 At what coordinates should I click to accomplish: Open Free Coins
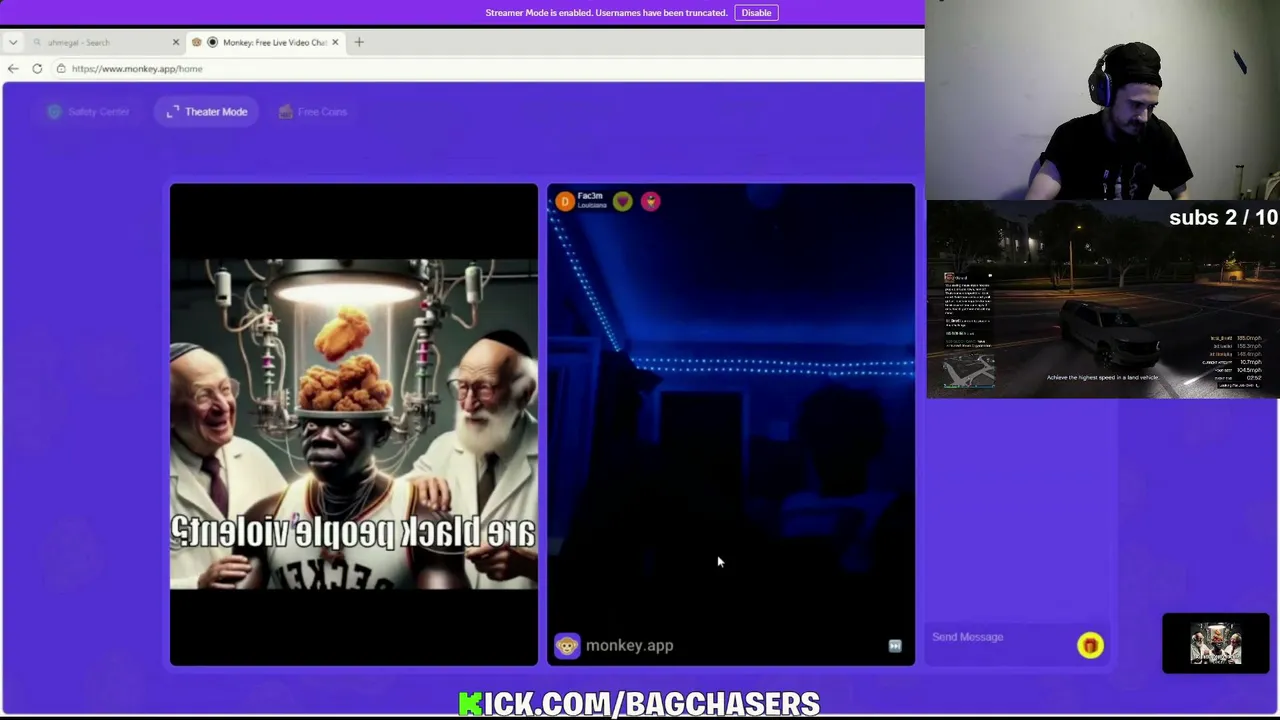[313, 112]
